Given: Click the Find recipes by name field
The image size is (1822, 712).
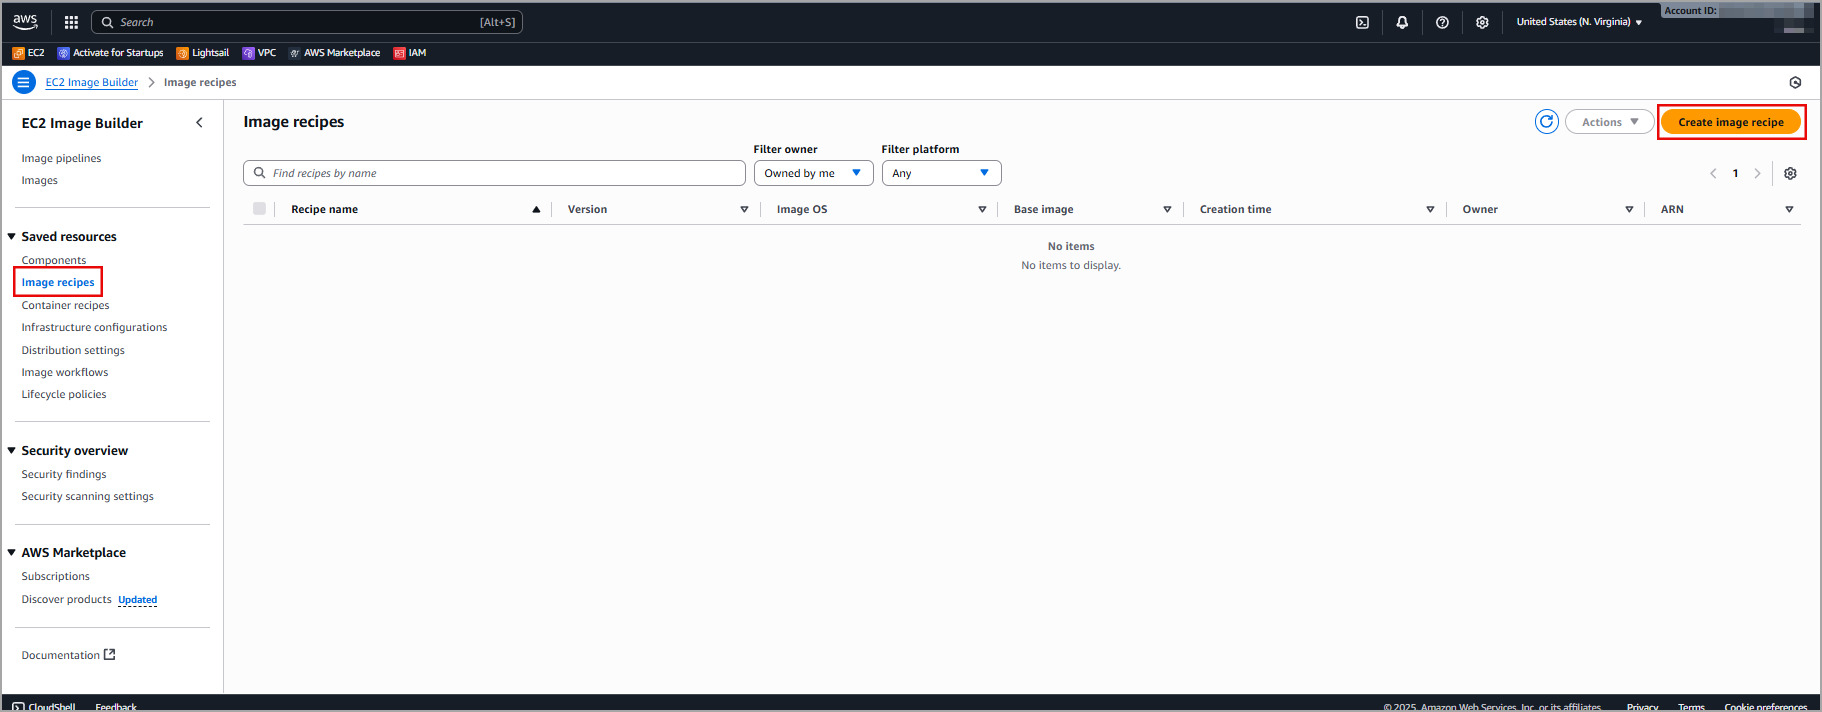Looking at the screenshot, I should click(495, 173).
